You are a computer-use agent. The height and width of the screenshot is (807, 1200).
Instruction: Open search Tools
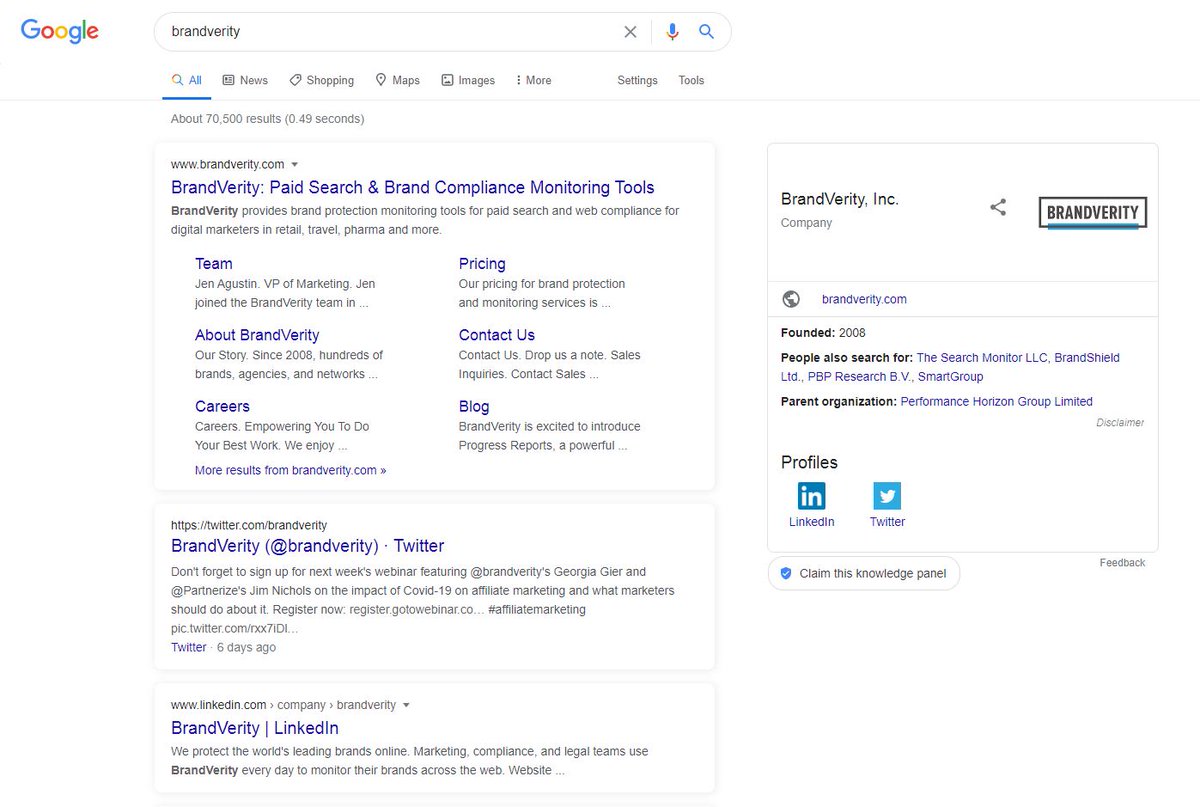click(x=691, y=80)
